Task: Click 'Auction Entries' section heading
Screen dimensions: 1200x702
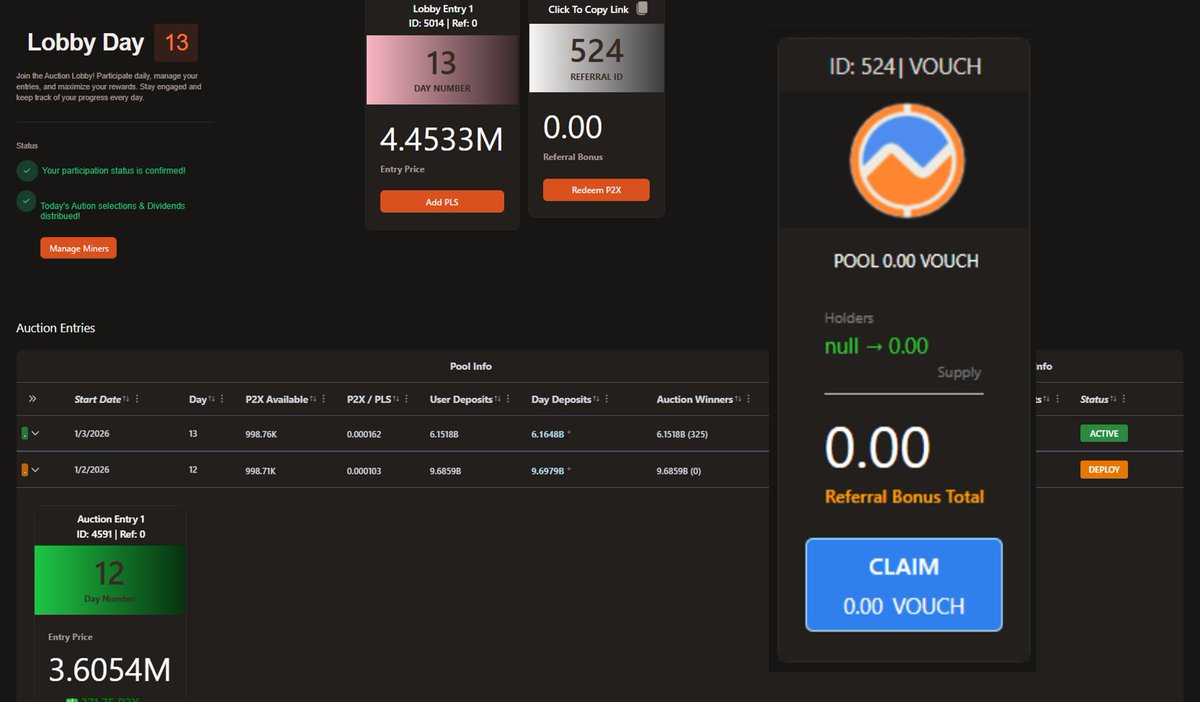Action: pyautogui.click(x=56, y=328)
